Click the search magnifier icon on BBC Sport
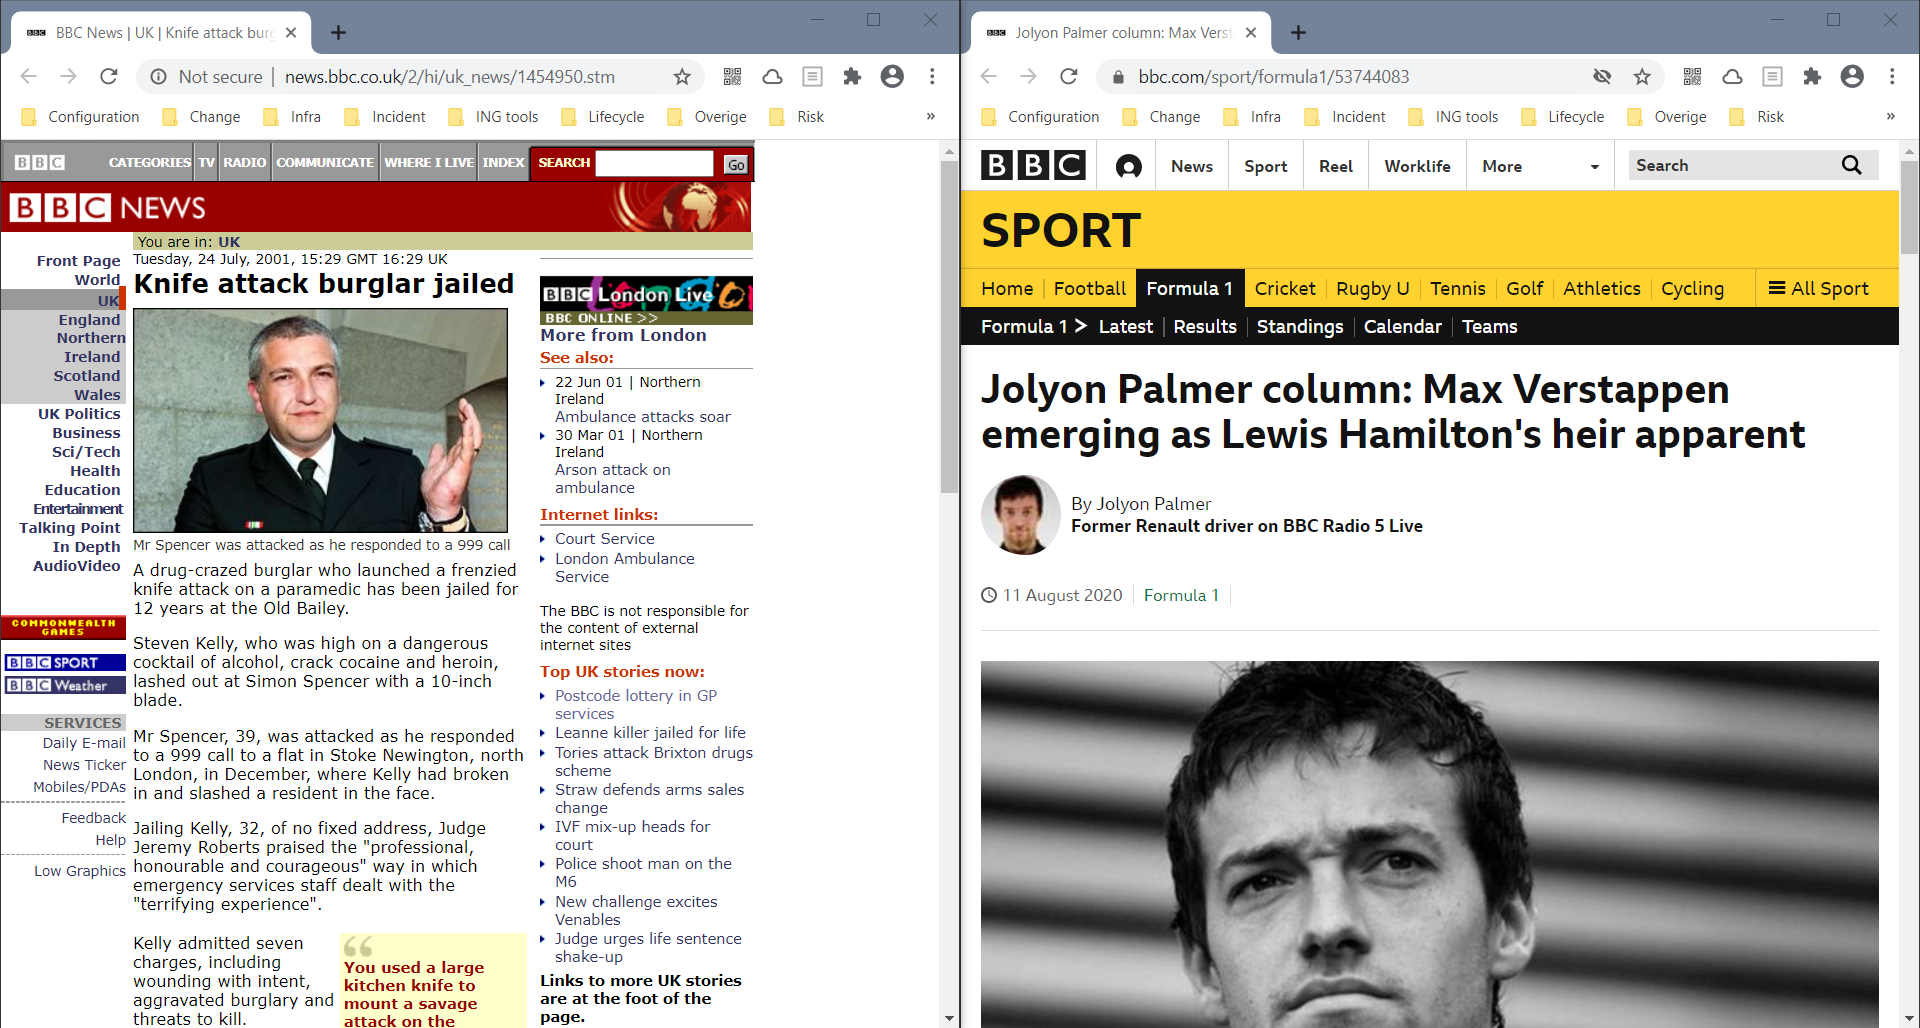This screenshot has height=1028, width=1920. tap(1851, 166)
